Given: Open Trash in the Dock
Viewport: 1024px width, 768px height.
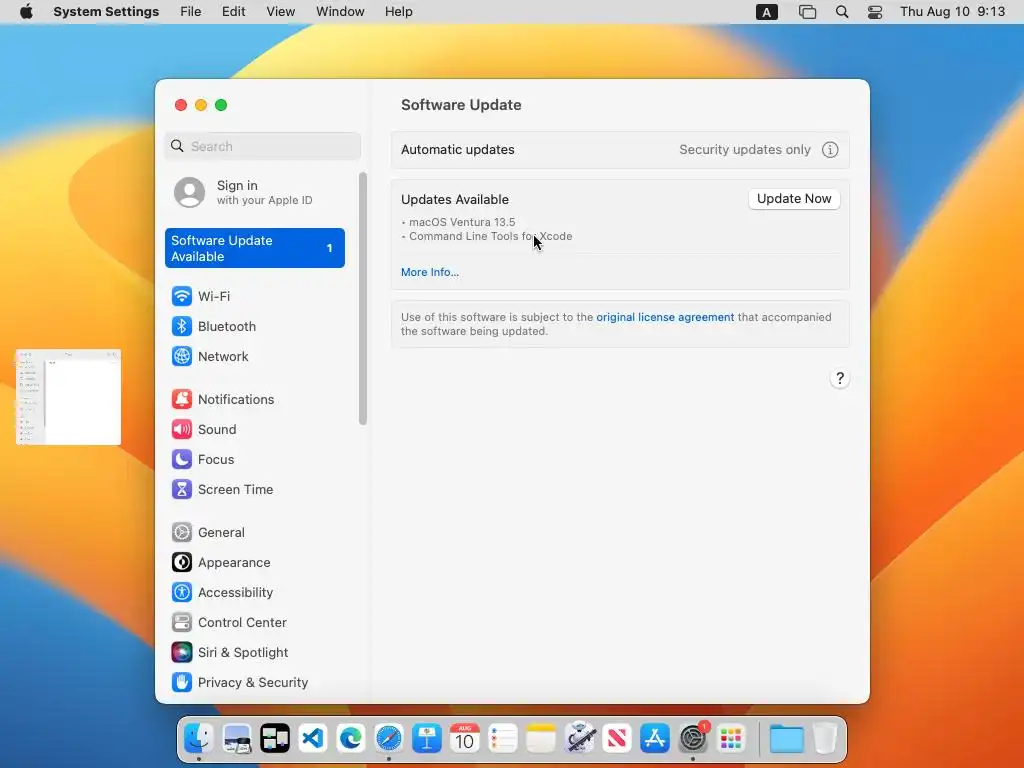Looking at the screenshot, I should [x=825, y=739].
